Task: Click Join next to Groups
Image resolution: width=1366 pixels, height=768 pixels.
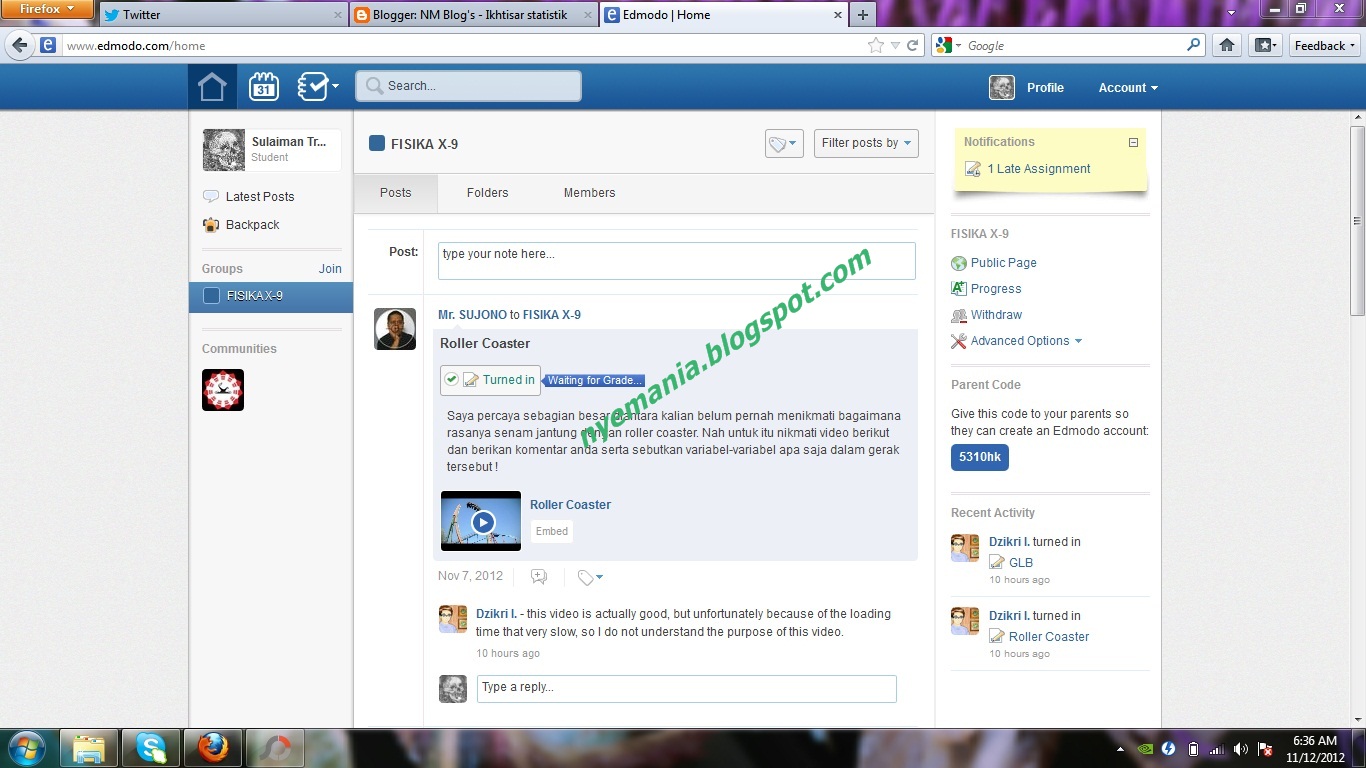Action: coord(330,268)
